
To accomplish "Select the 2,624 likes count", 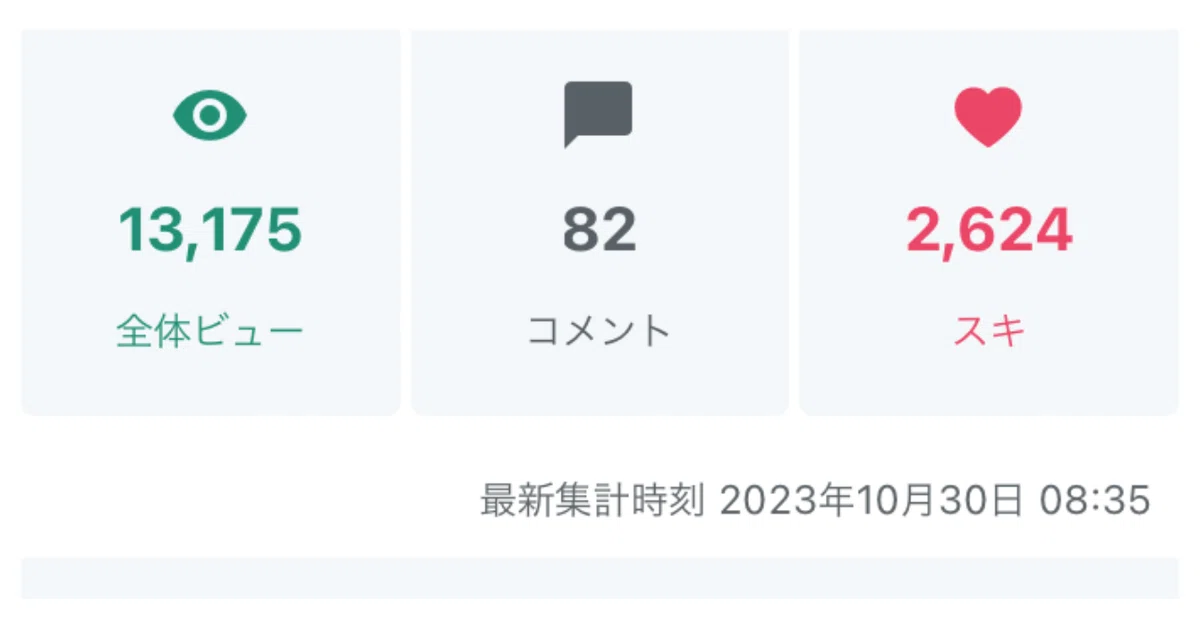I will point(989,230).
